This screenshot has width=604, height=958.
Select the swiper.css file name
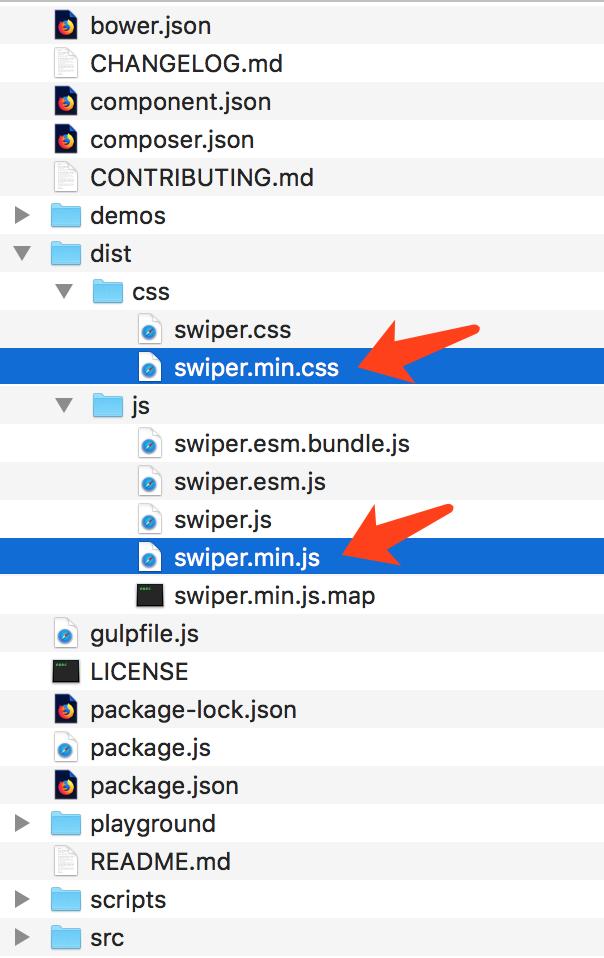[233, 331]
